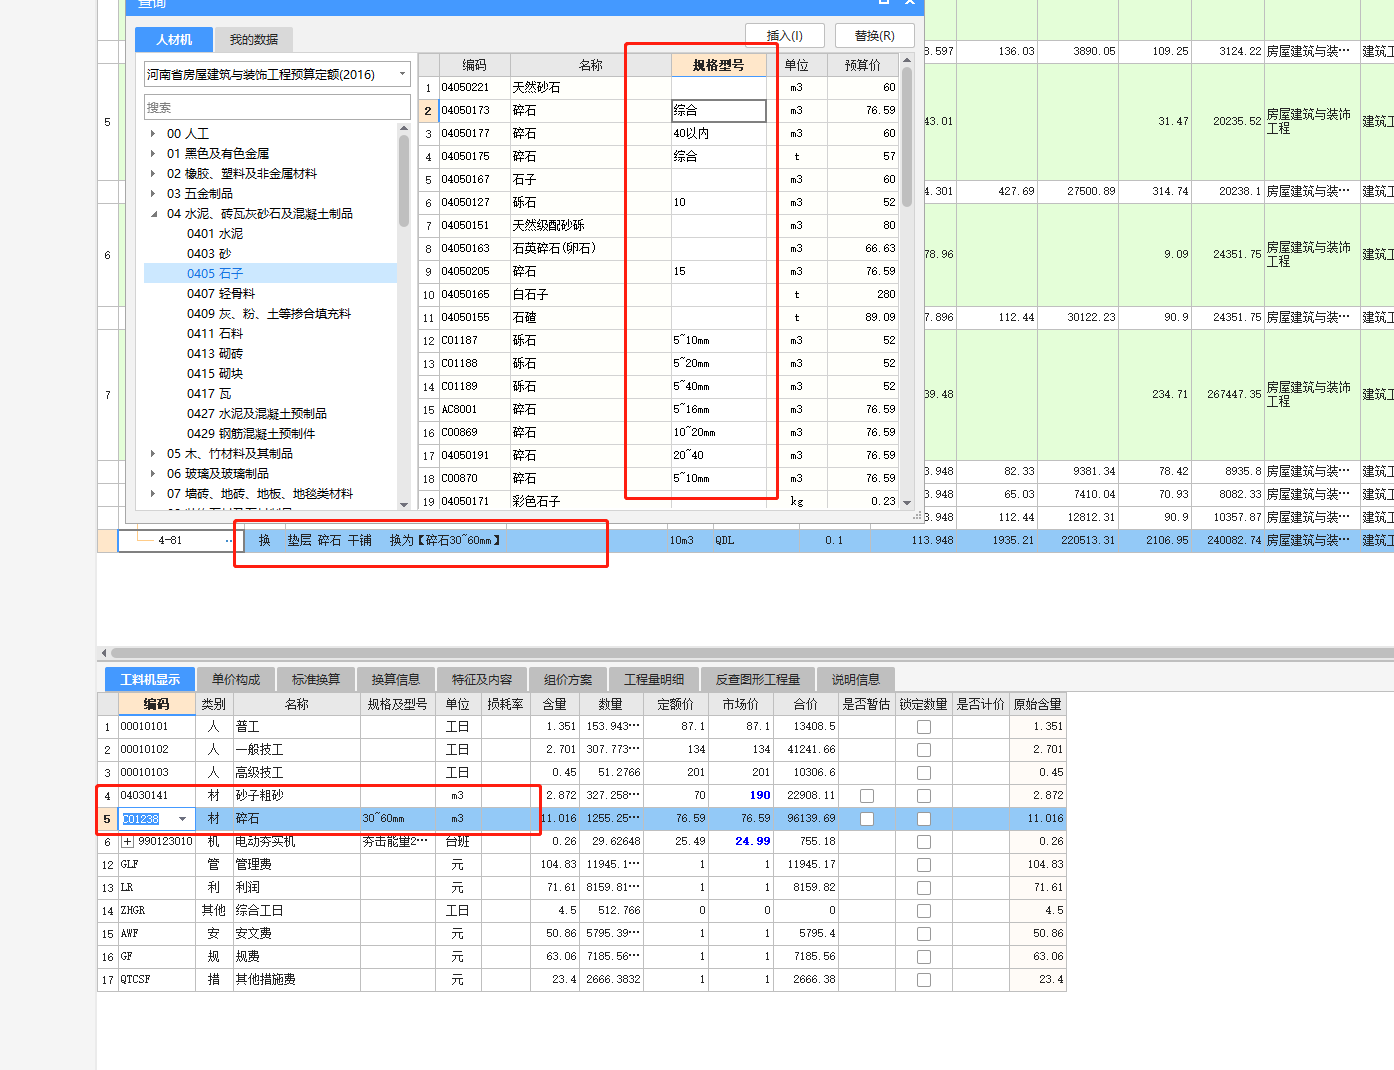This screenshot has width=1394, height=1070.
Task: Open the 河南省 quota library dropdown
Action: (402, 74)
